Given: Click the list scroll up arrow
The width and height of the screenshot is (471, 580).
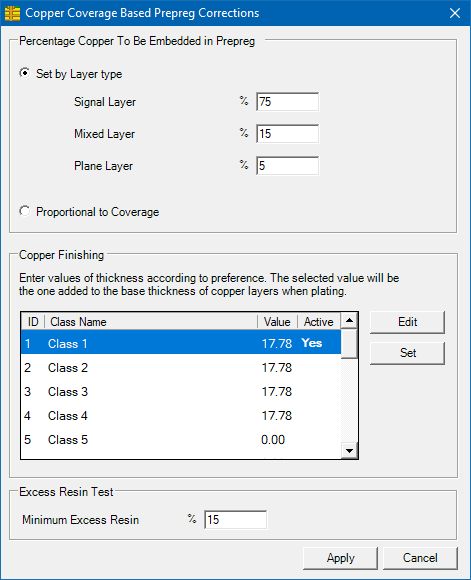Looking at the screenshot, I should [349, 321].
